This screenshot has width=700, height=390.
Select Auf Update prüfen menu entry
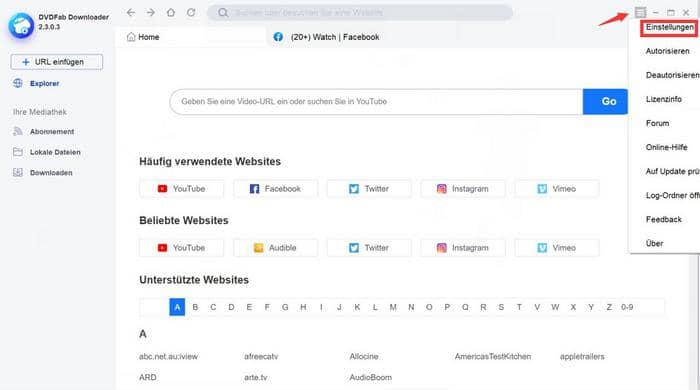tap(672, 171)
